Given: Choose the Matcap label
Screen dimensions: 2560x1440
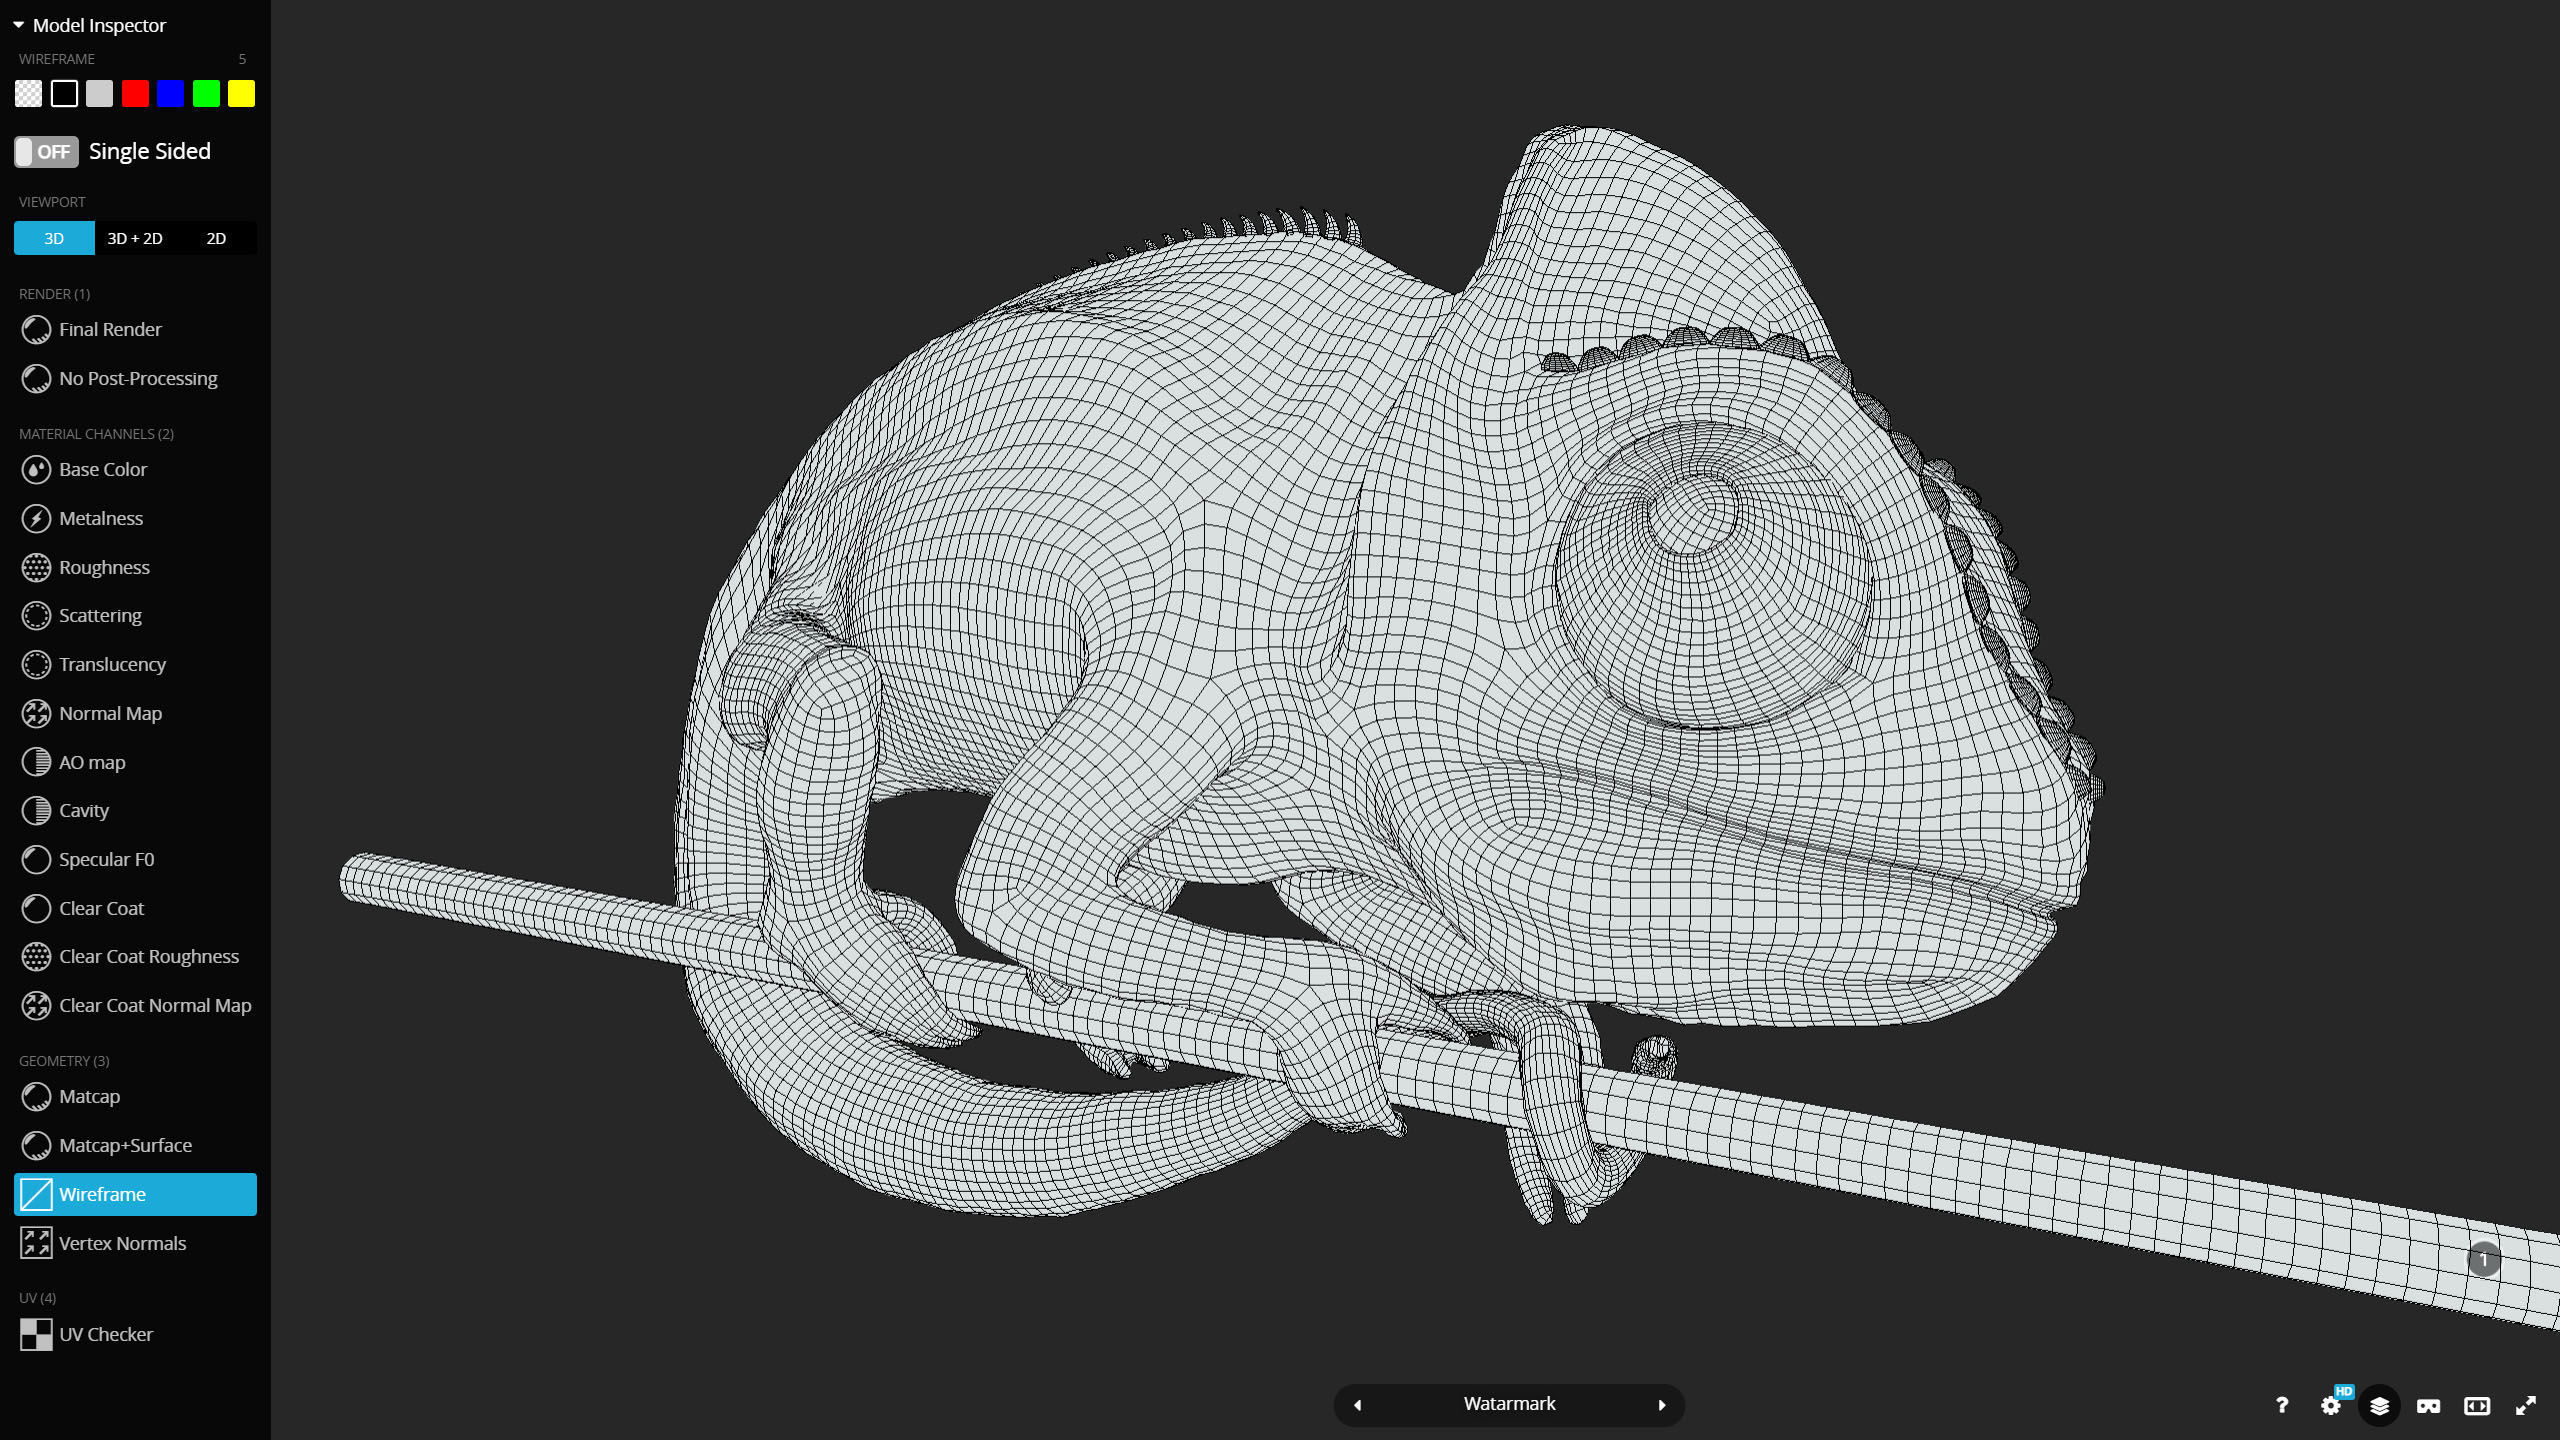Looking at the screenshot, I should (89, 1097).
